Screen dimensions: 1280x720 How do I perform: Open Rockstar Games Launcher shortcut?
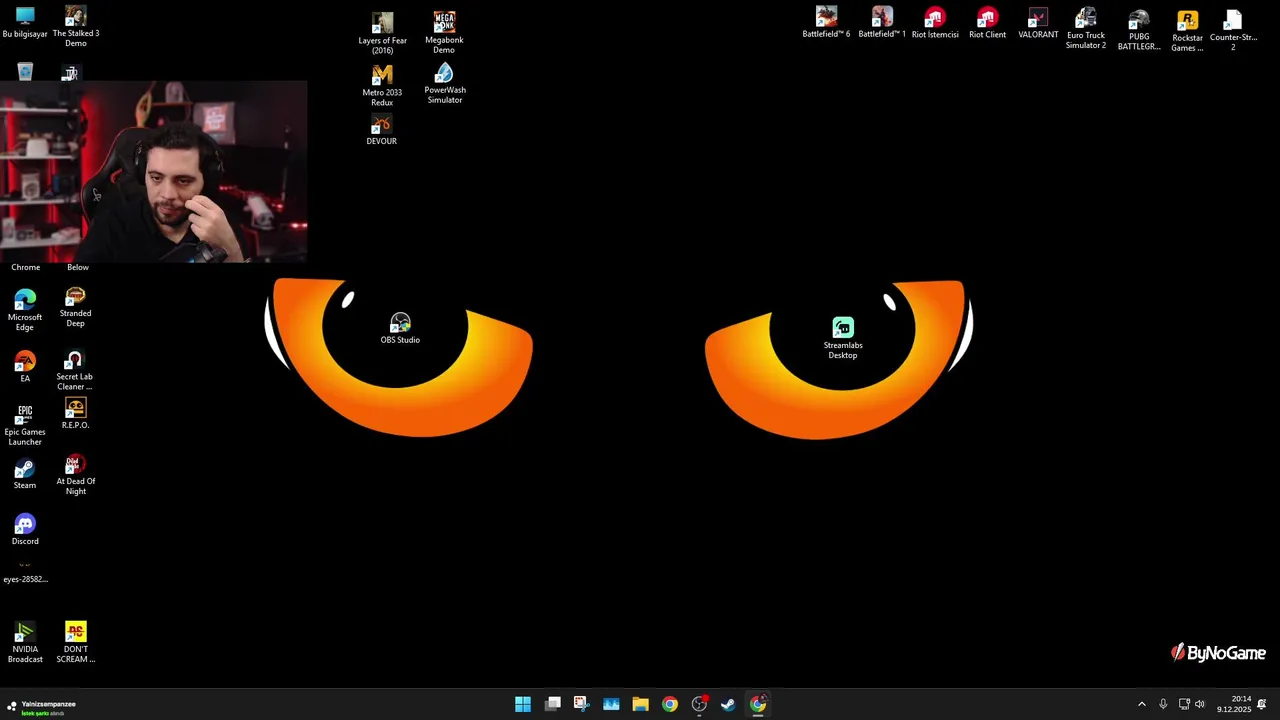point(1187,31)
